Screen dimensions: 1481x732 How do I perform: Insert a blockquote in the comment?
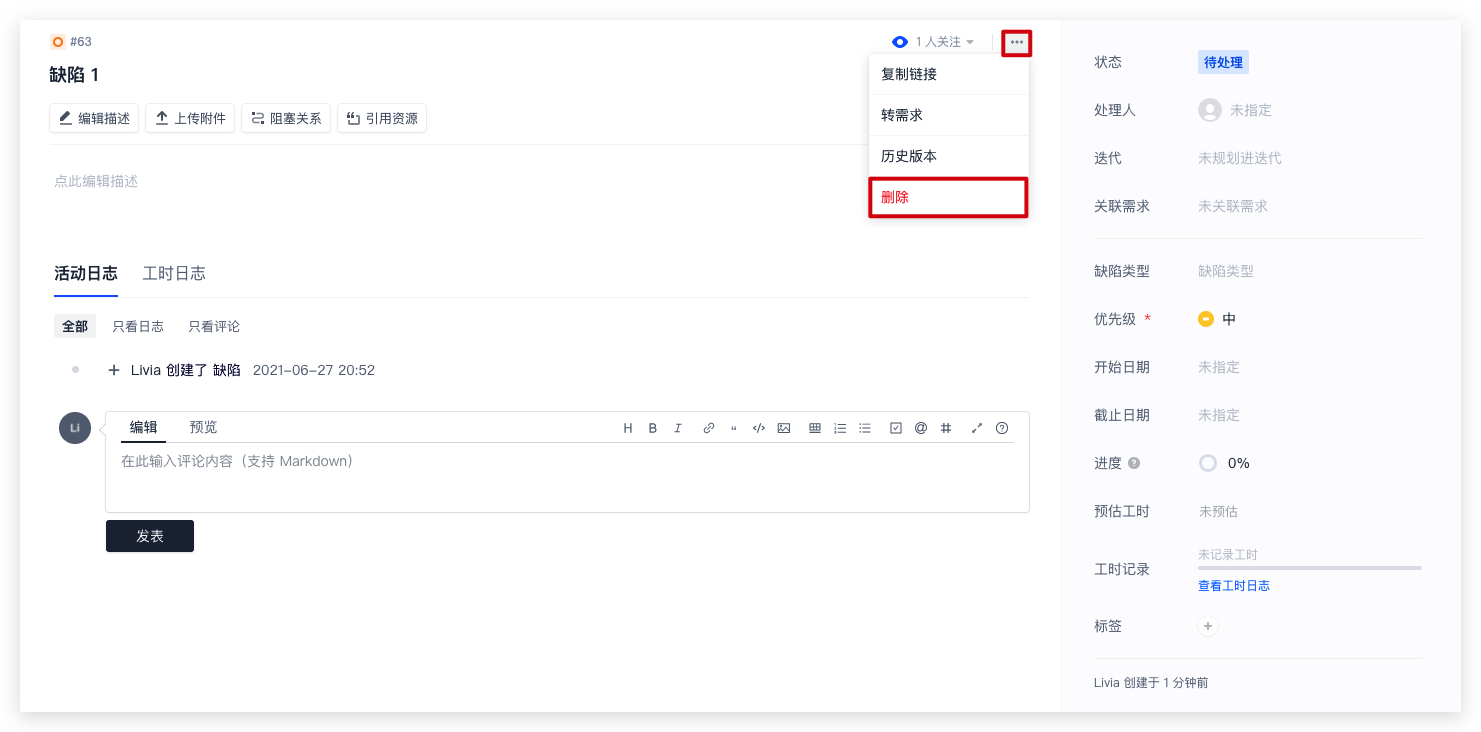point(734,428)
